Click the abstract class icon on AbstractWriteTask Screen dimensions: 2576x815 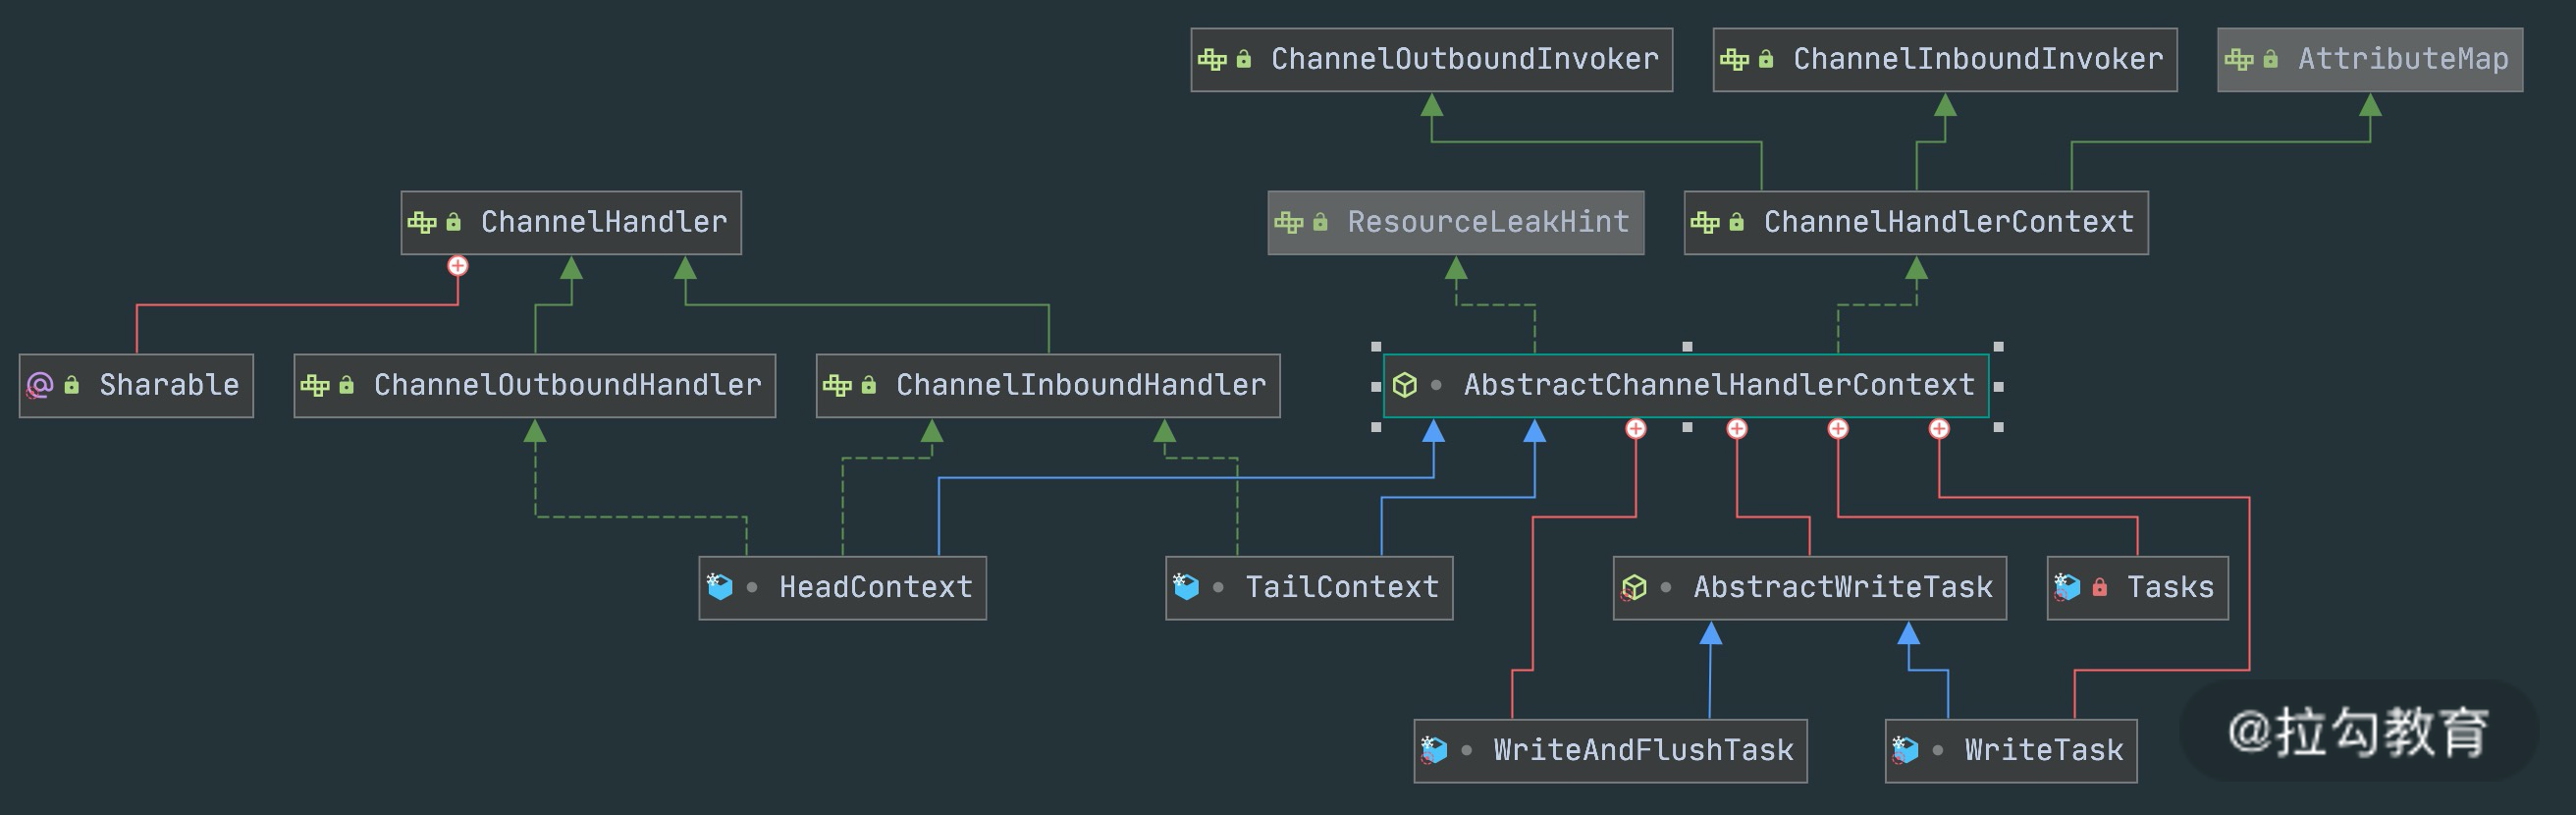[x=1634, y=588]
